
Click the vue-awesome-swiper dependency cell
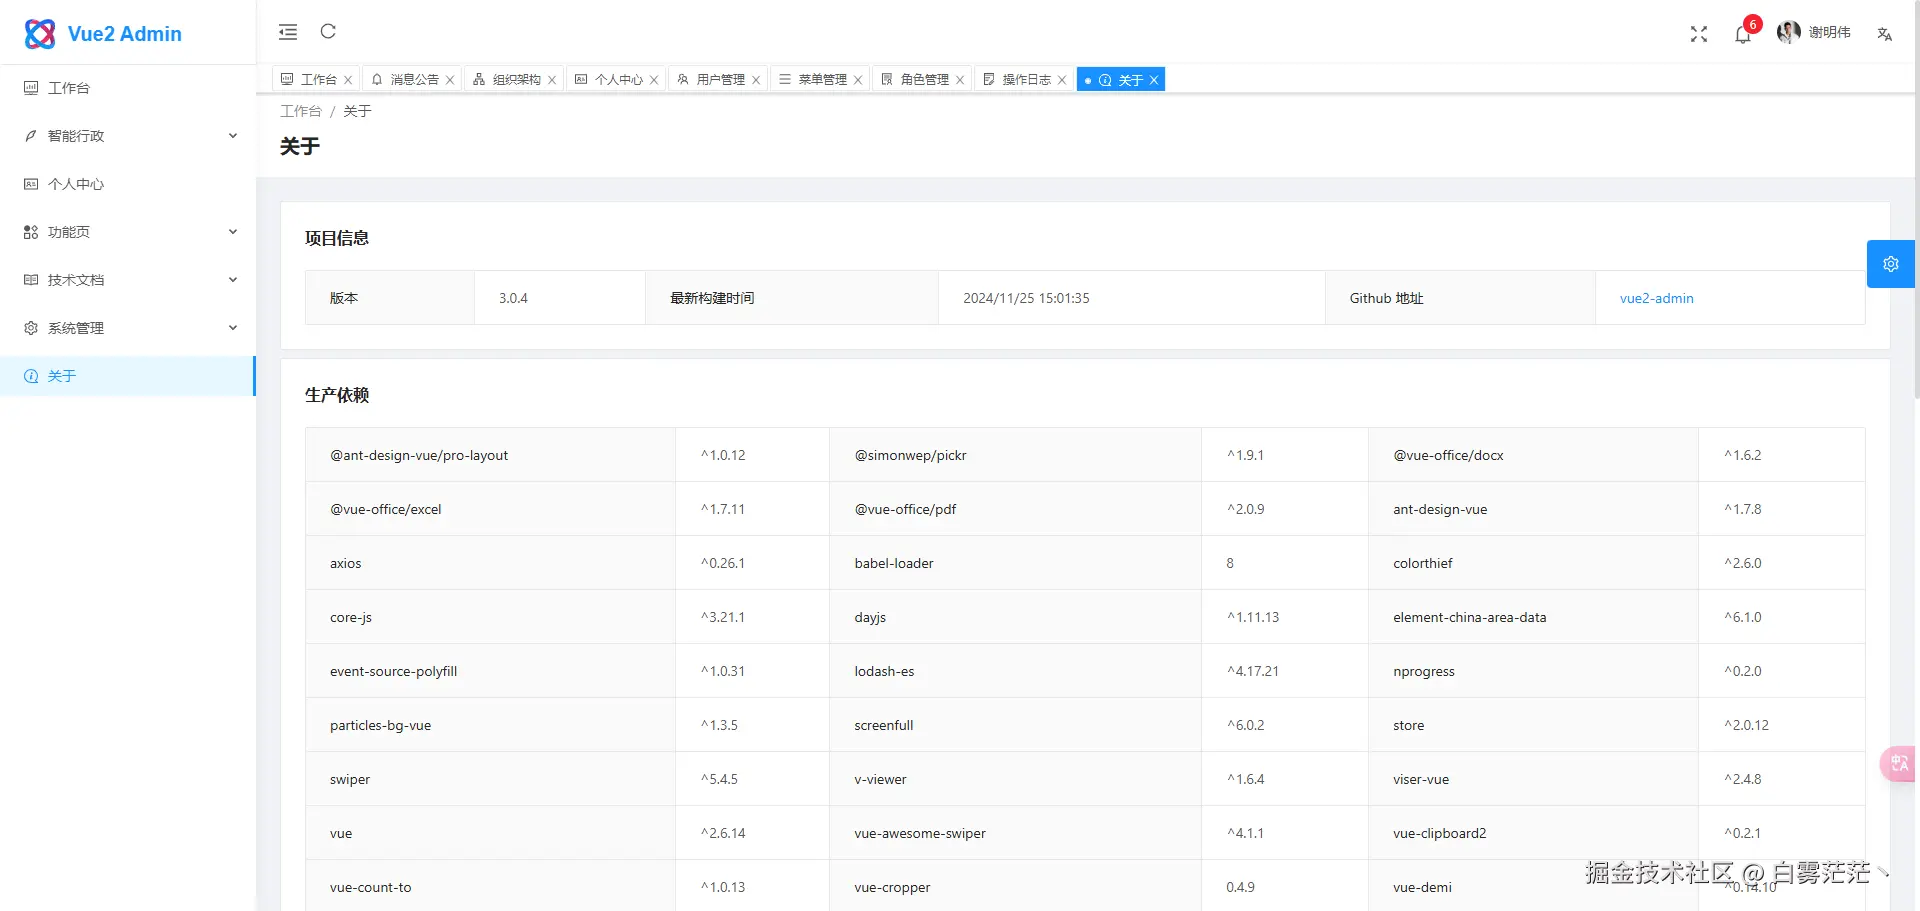[x=1015, y=833]
